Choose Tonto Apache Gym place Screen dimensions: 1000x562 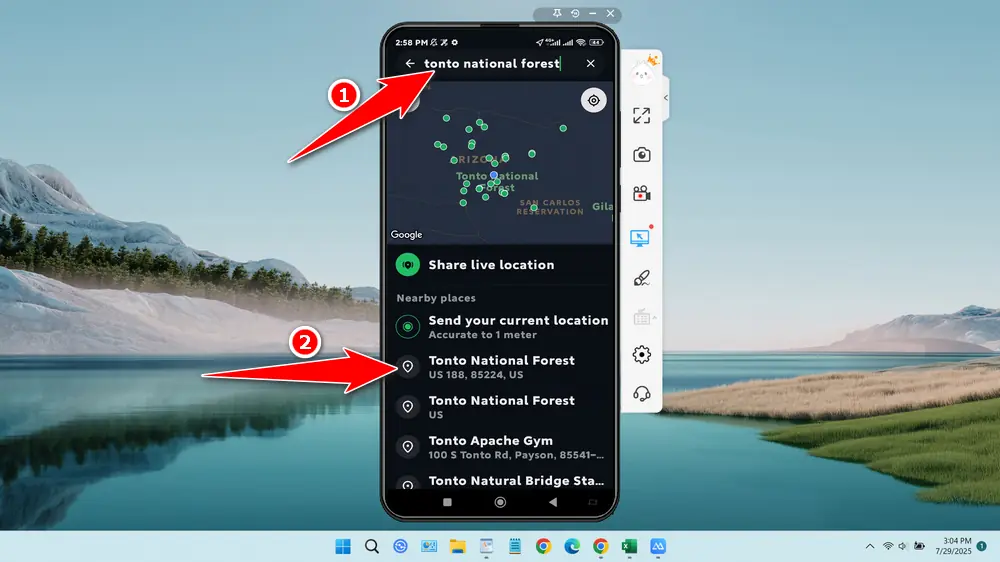(x=500, y=447)
